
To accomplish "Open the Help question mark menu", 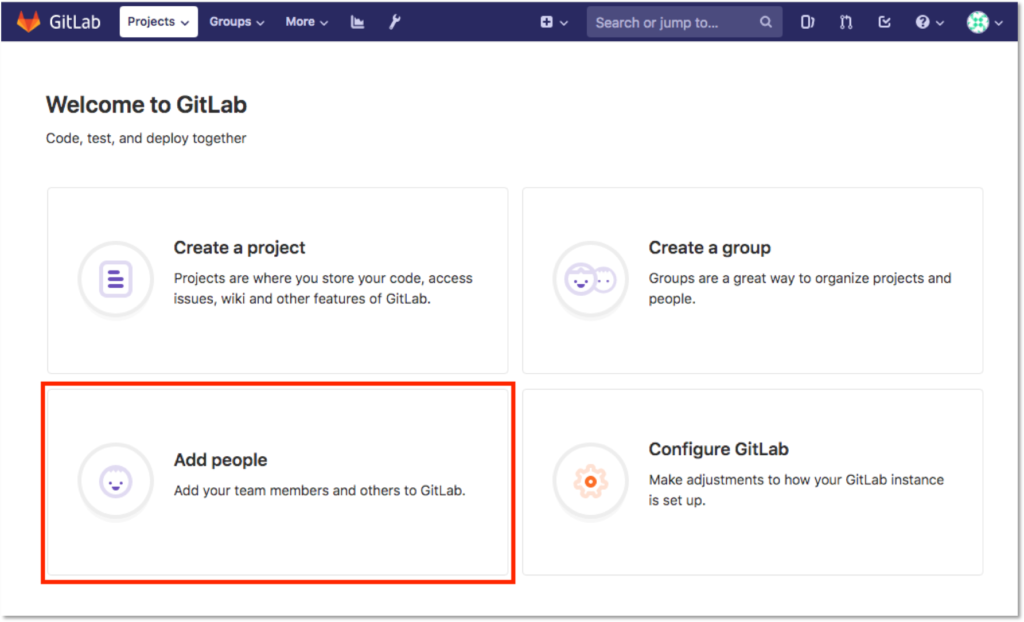I will pos(930,22).
